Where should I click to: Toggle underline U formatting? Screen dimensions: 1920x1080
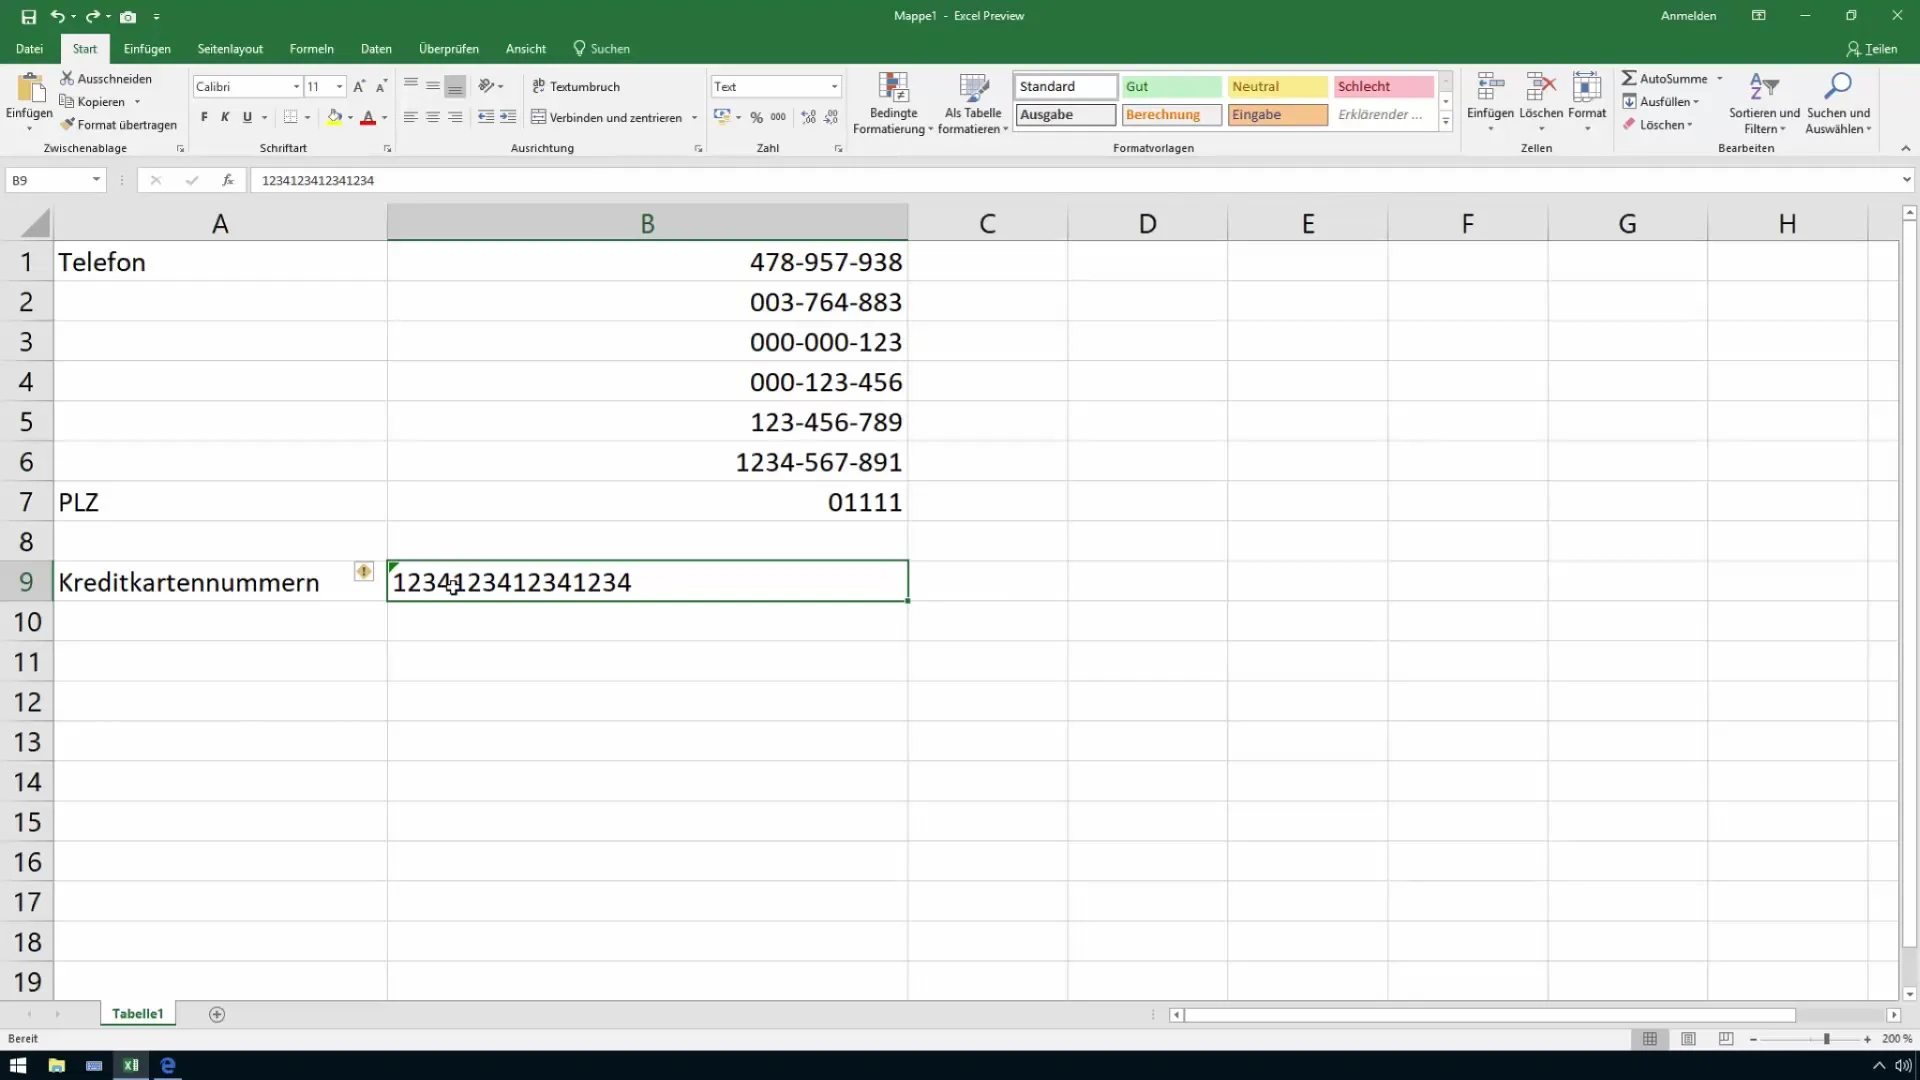247,117
